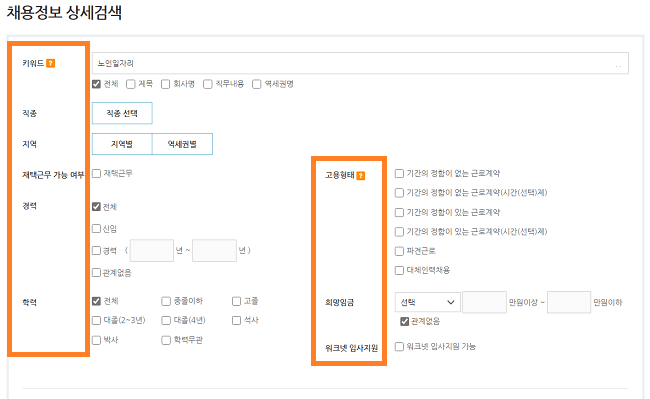Click the 만원이하 maximum wage input field
650x399 pixels.
click(x=569, y=302)
